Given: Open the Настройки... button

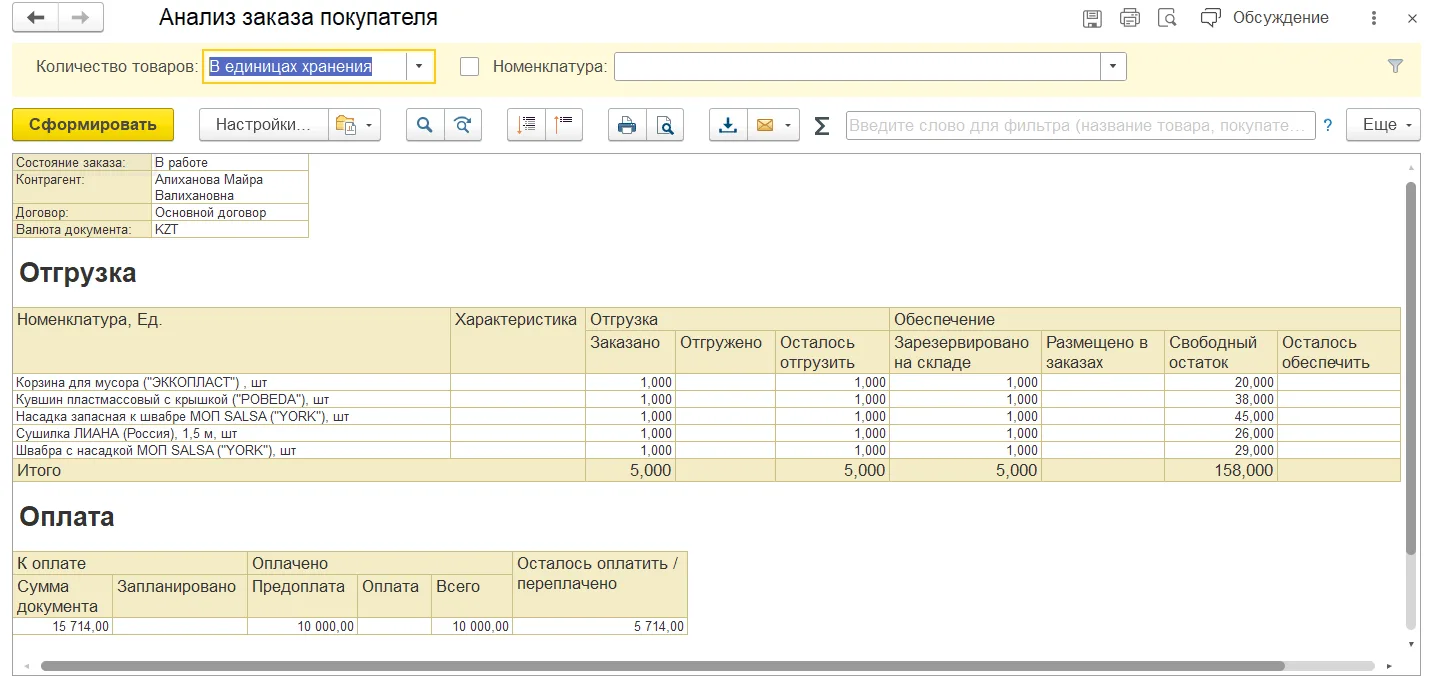Looking at the screenshot, I should point(264,125).
